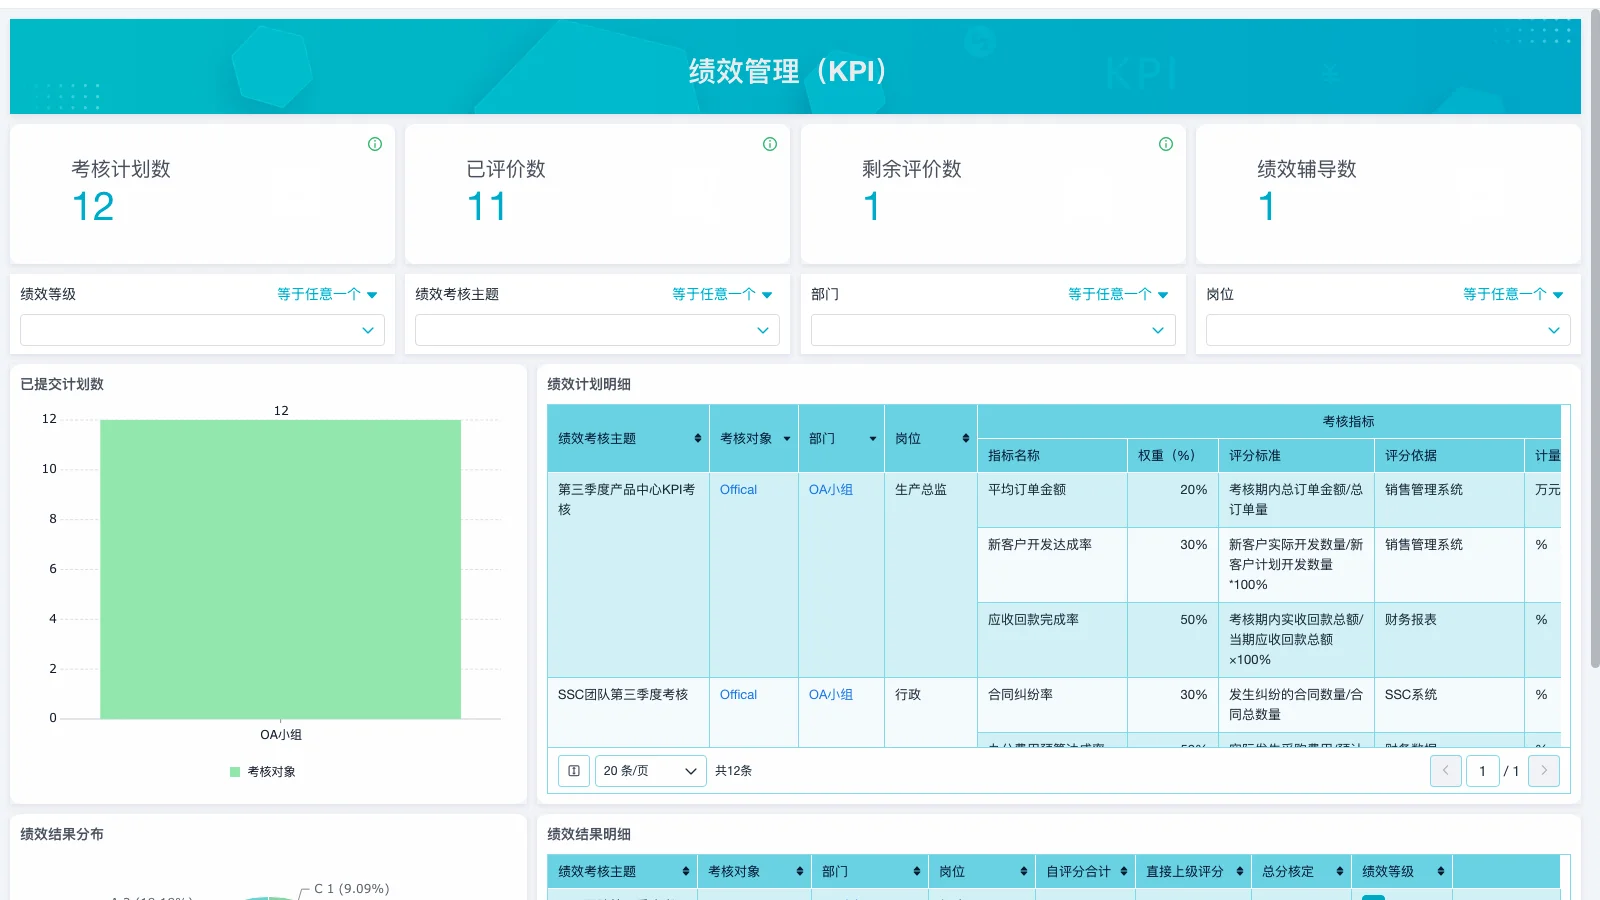The width and height of the screenshot is (1600, 900).
Task: Open the Offical link in the first table row
Action: 737,489
